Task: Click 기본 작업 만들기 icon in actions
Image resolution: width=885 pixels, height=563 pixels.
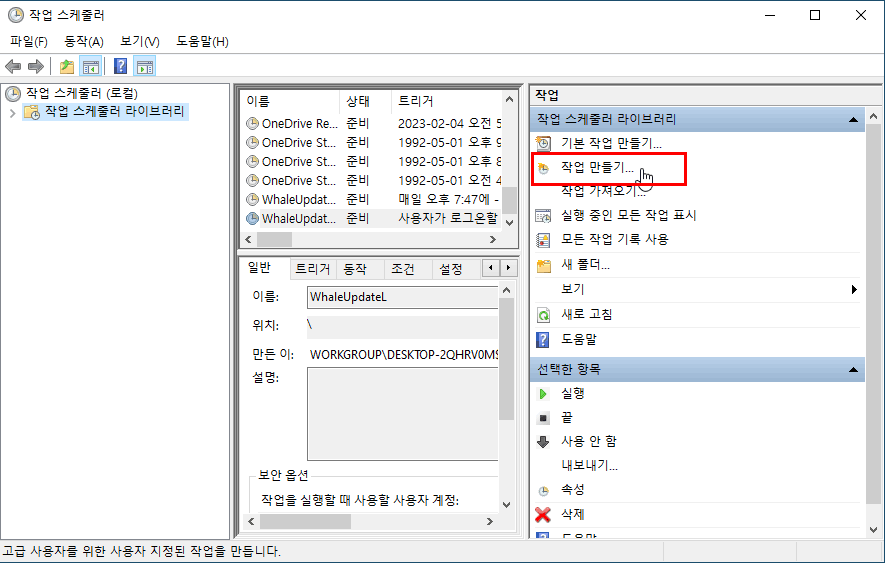Action: 543,143
